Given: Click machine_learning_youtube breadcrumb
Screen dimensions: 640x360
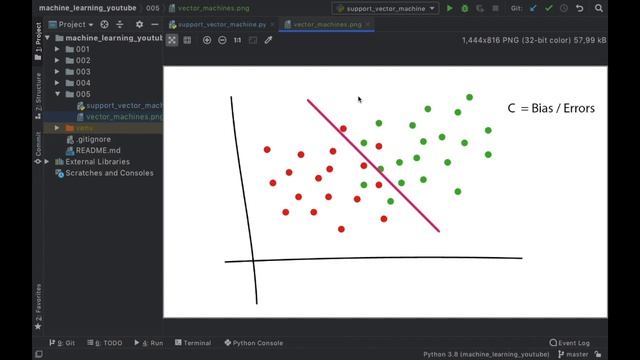Looking at the screenshot, I should pos(87,8).
